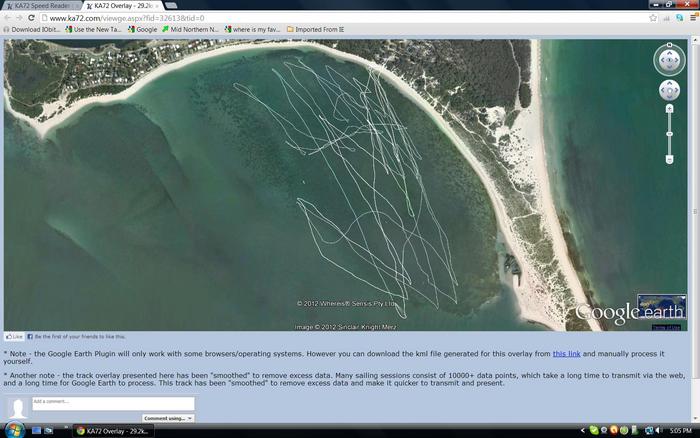700x438 pixels.
Task: Click the zoom out minus button
Action: [x=669, y=159]
